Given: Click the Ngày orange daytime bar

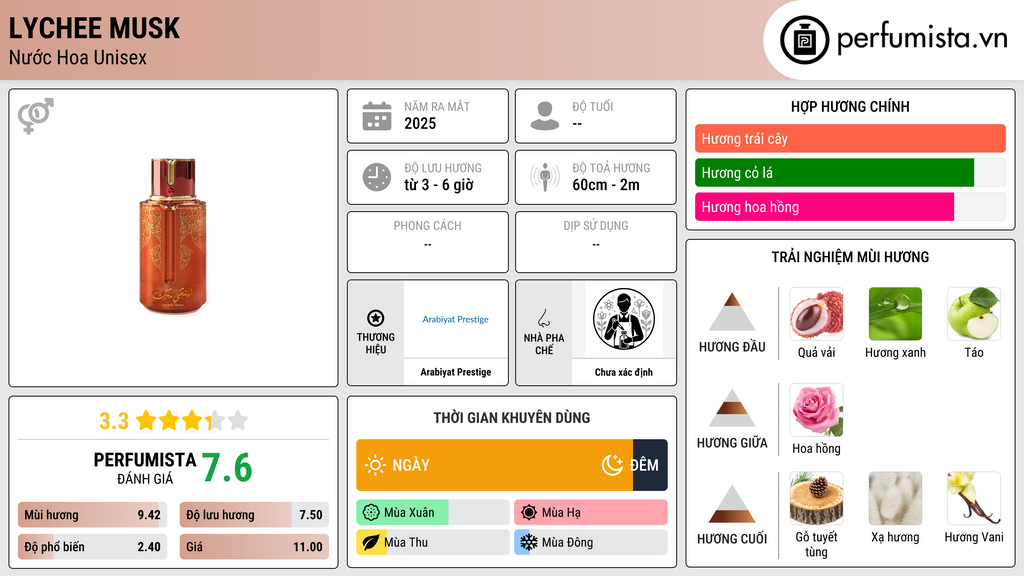Looking at the screenshot, I should pyautogui.click(x=494, y=465).
